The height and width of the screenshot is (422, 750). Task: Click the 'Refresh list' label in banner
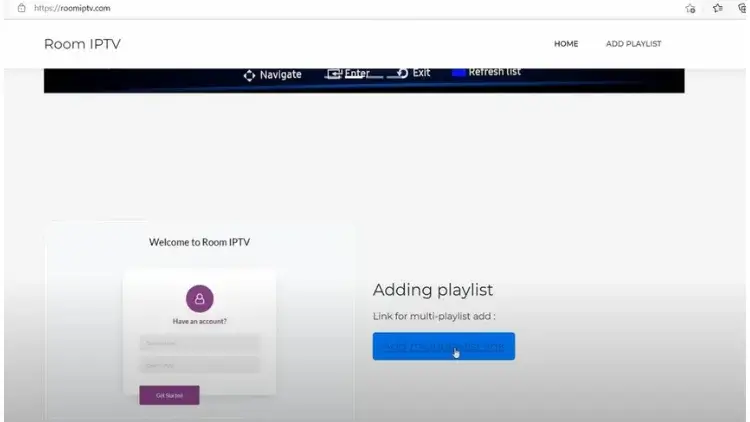(495, 72)
